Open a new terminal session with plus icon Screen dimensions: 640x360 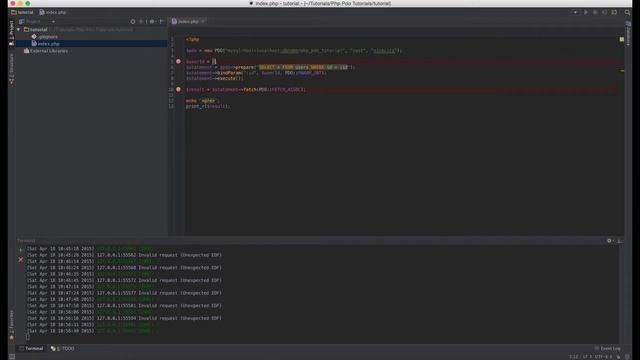(x=20, y=250)
